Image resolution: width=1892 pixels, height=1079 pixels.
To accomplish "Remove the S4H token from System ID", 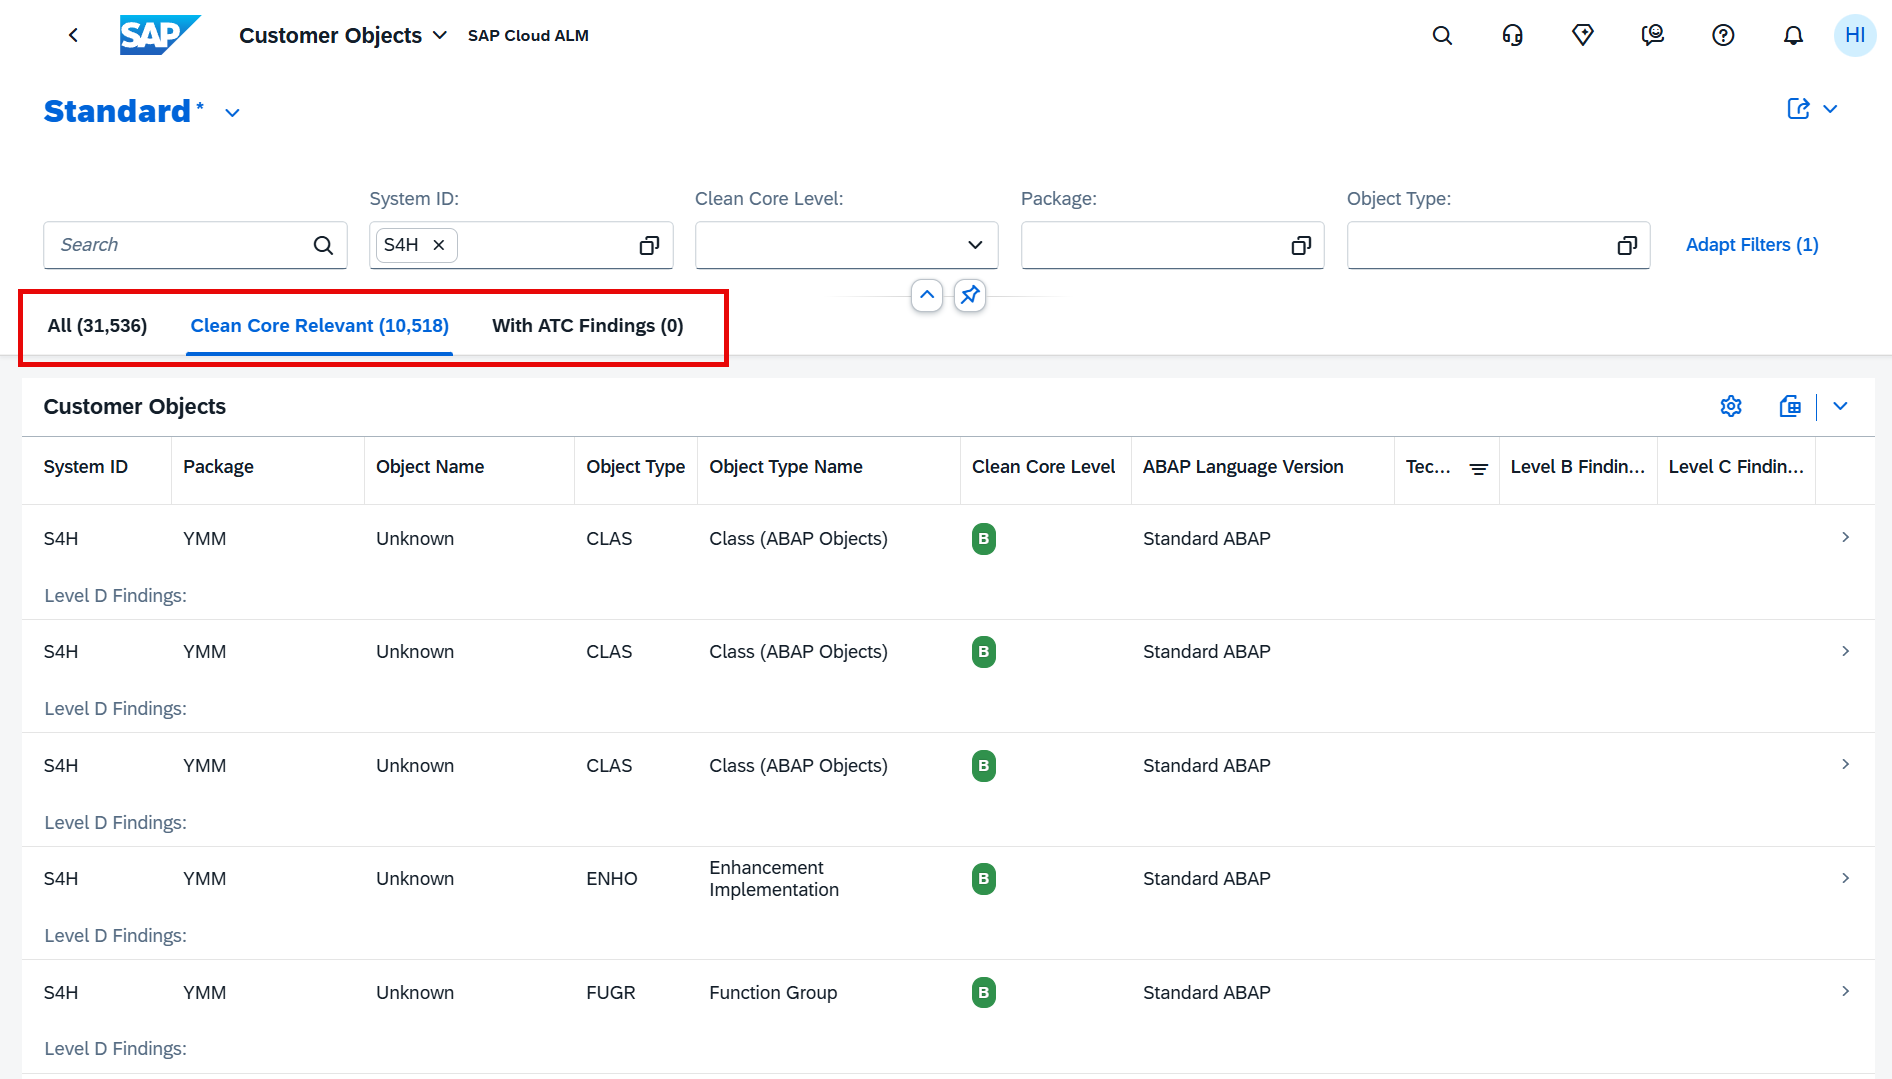I will tap(439, 245).
